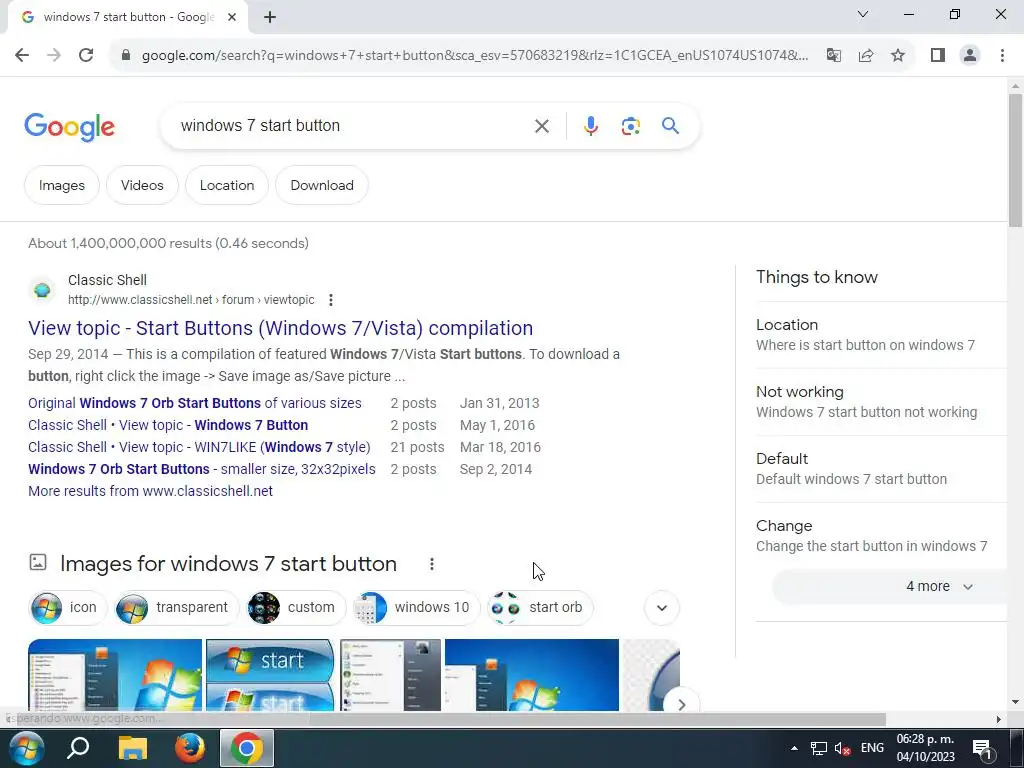Expand the 'Default' item in Things to know
This screenshot has width=1024, height=768.
(x=881, y=469)
